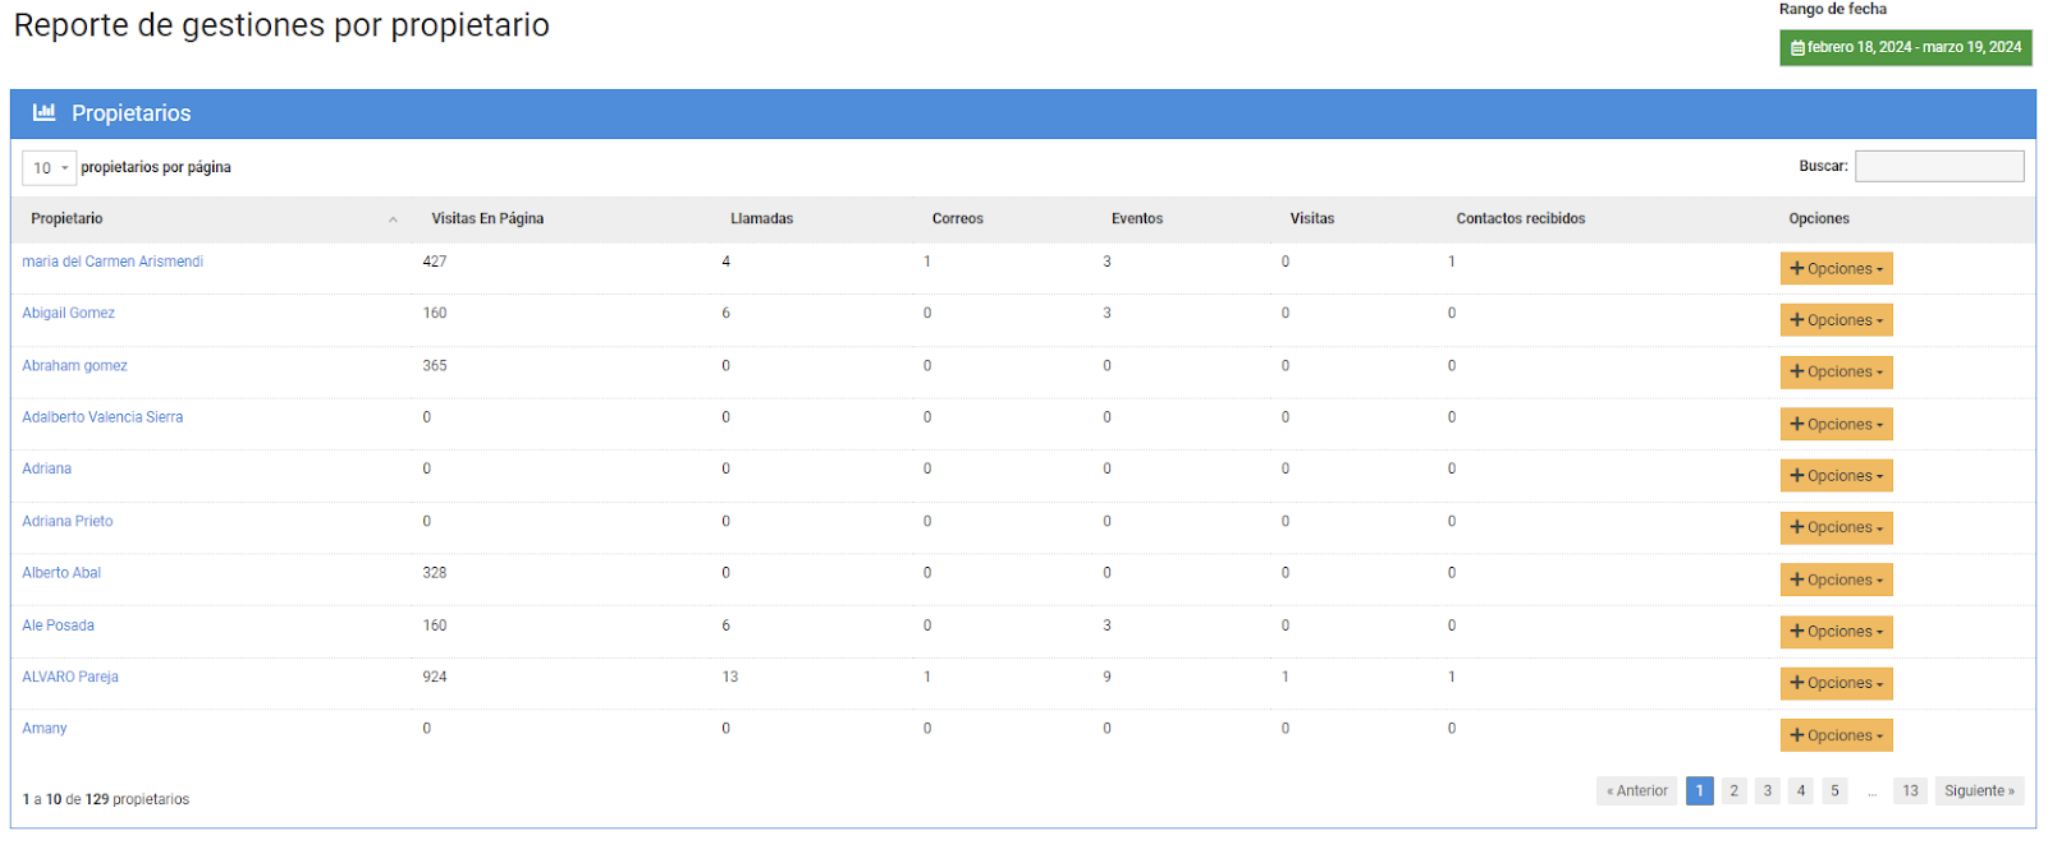
Task: Jump to page 13 of results
Action: [1909, 791]
